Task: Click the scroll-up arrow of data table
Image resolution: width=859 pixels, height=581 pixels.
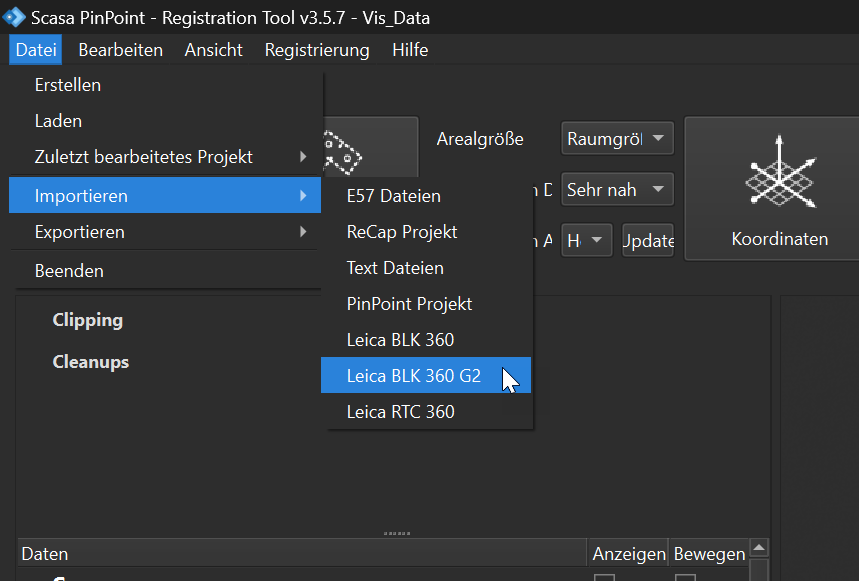Action: click(x=759, y=548)
